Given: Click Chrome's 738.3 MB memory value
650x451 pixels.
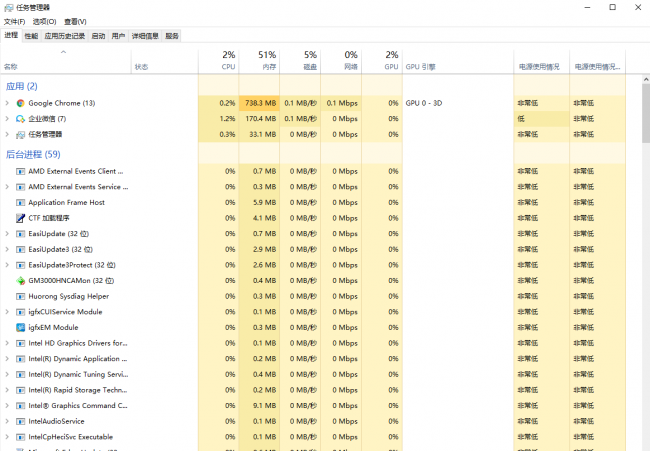Looking at the screenshot, I should (260, 103).
